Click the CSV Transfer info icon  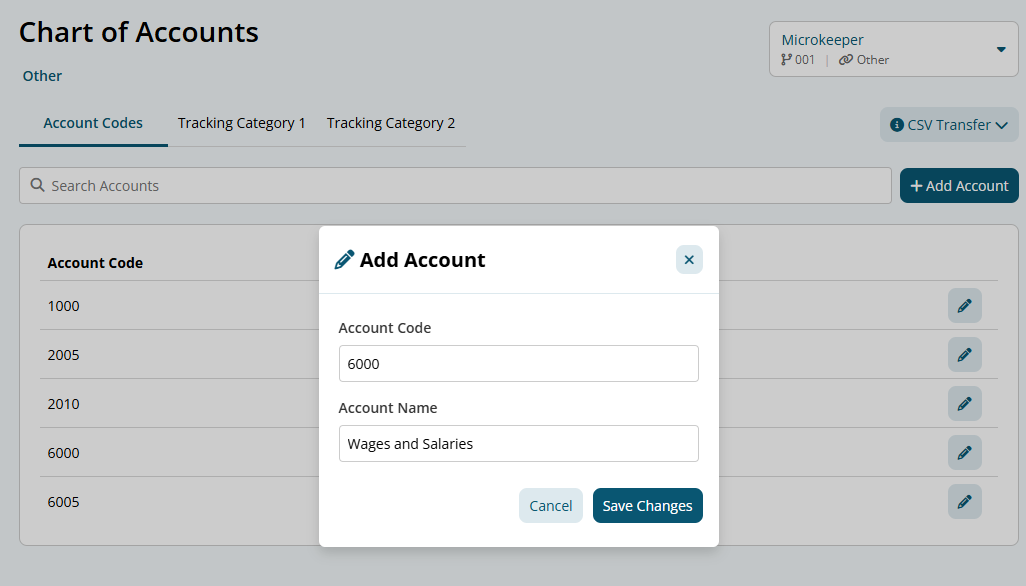point(897,125)
